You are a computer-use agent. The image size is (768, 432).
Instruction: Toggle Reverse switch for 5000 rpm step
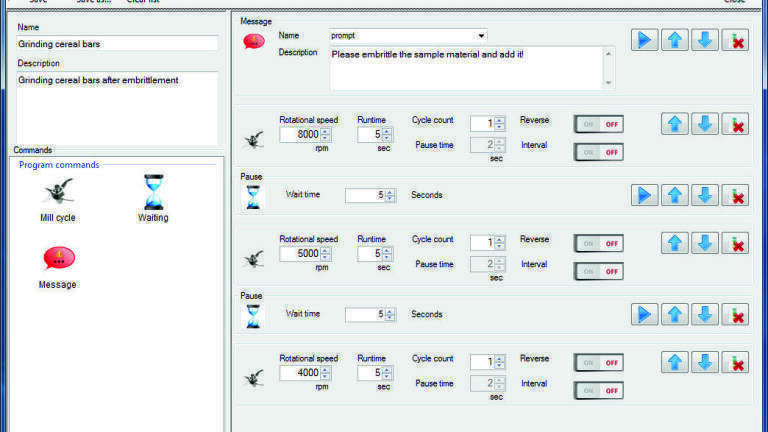599,243
